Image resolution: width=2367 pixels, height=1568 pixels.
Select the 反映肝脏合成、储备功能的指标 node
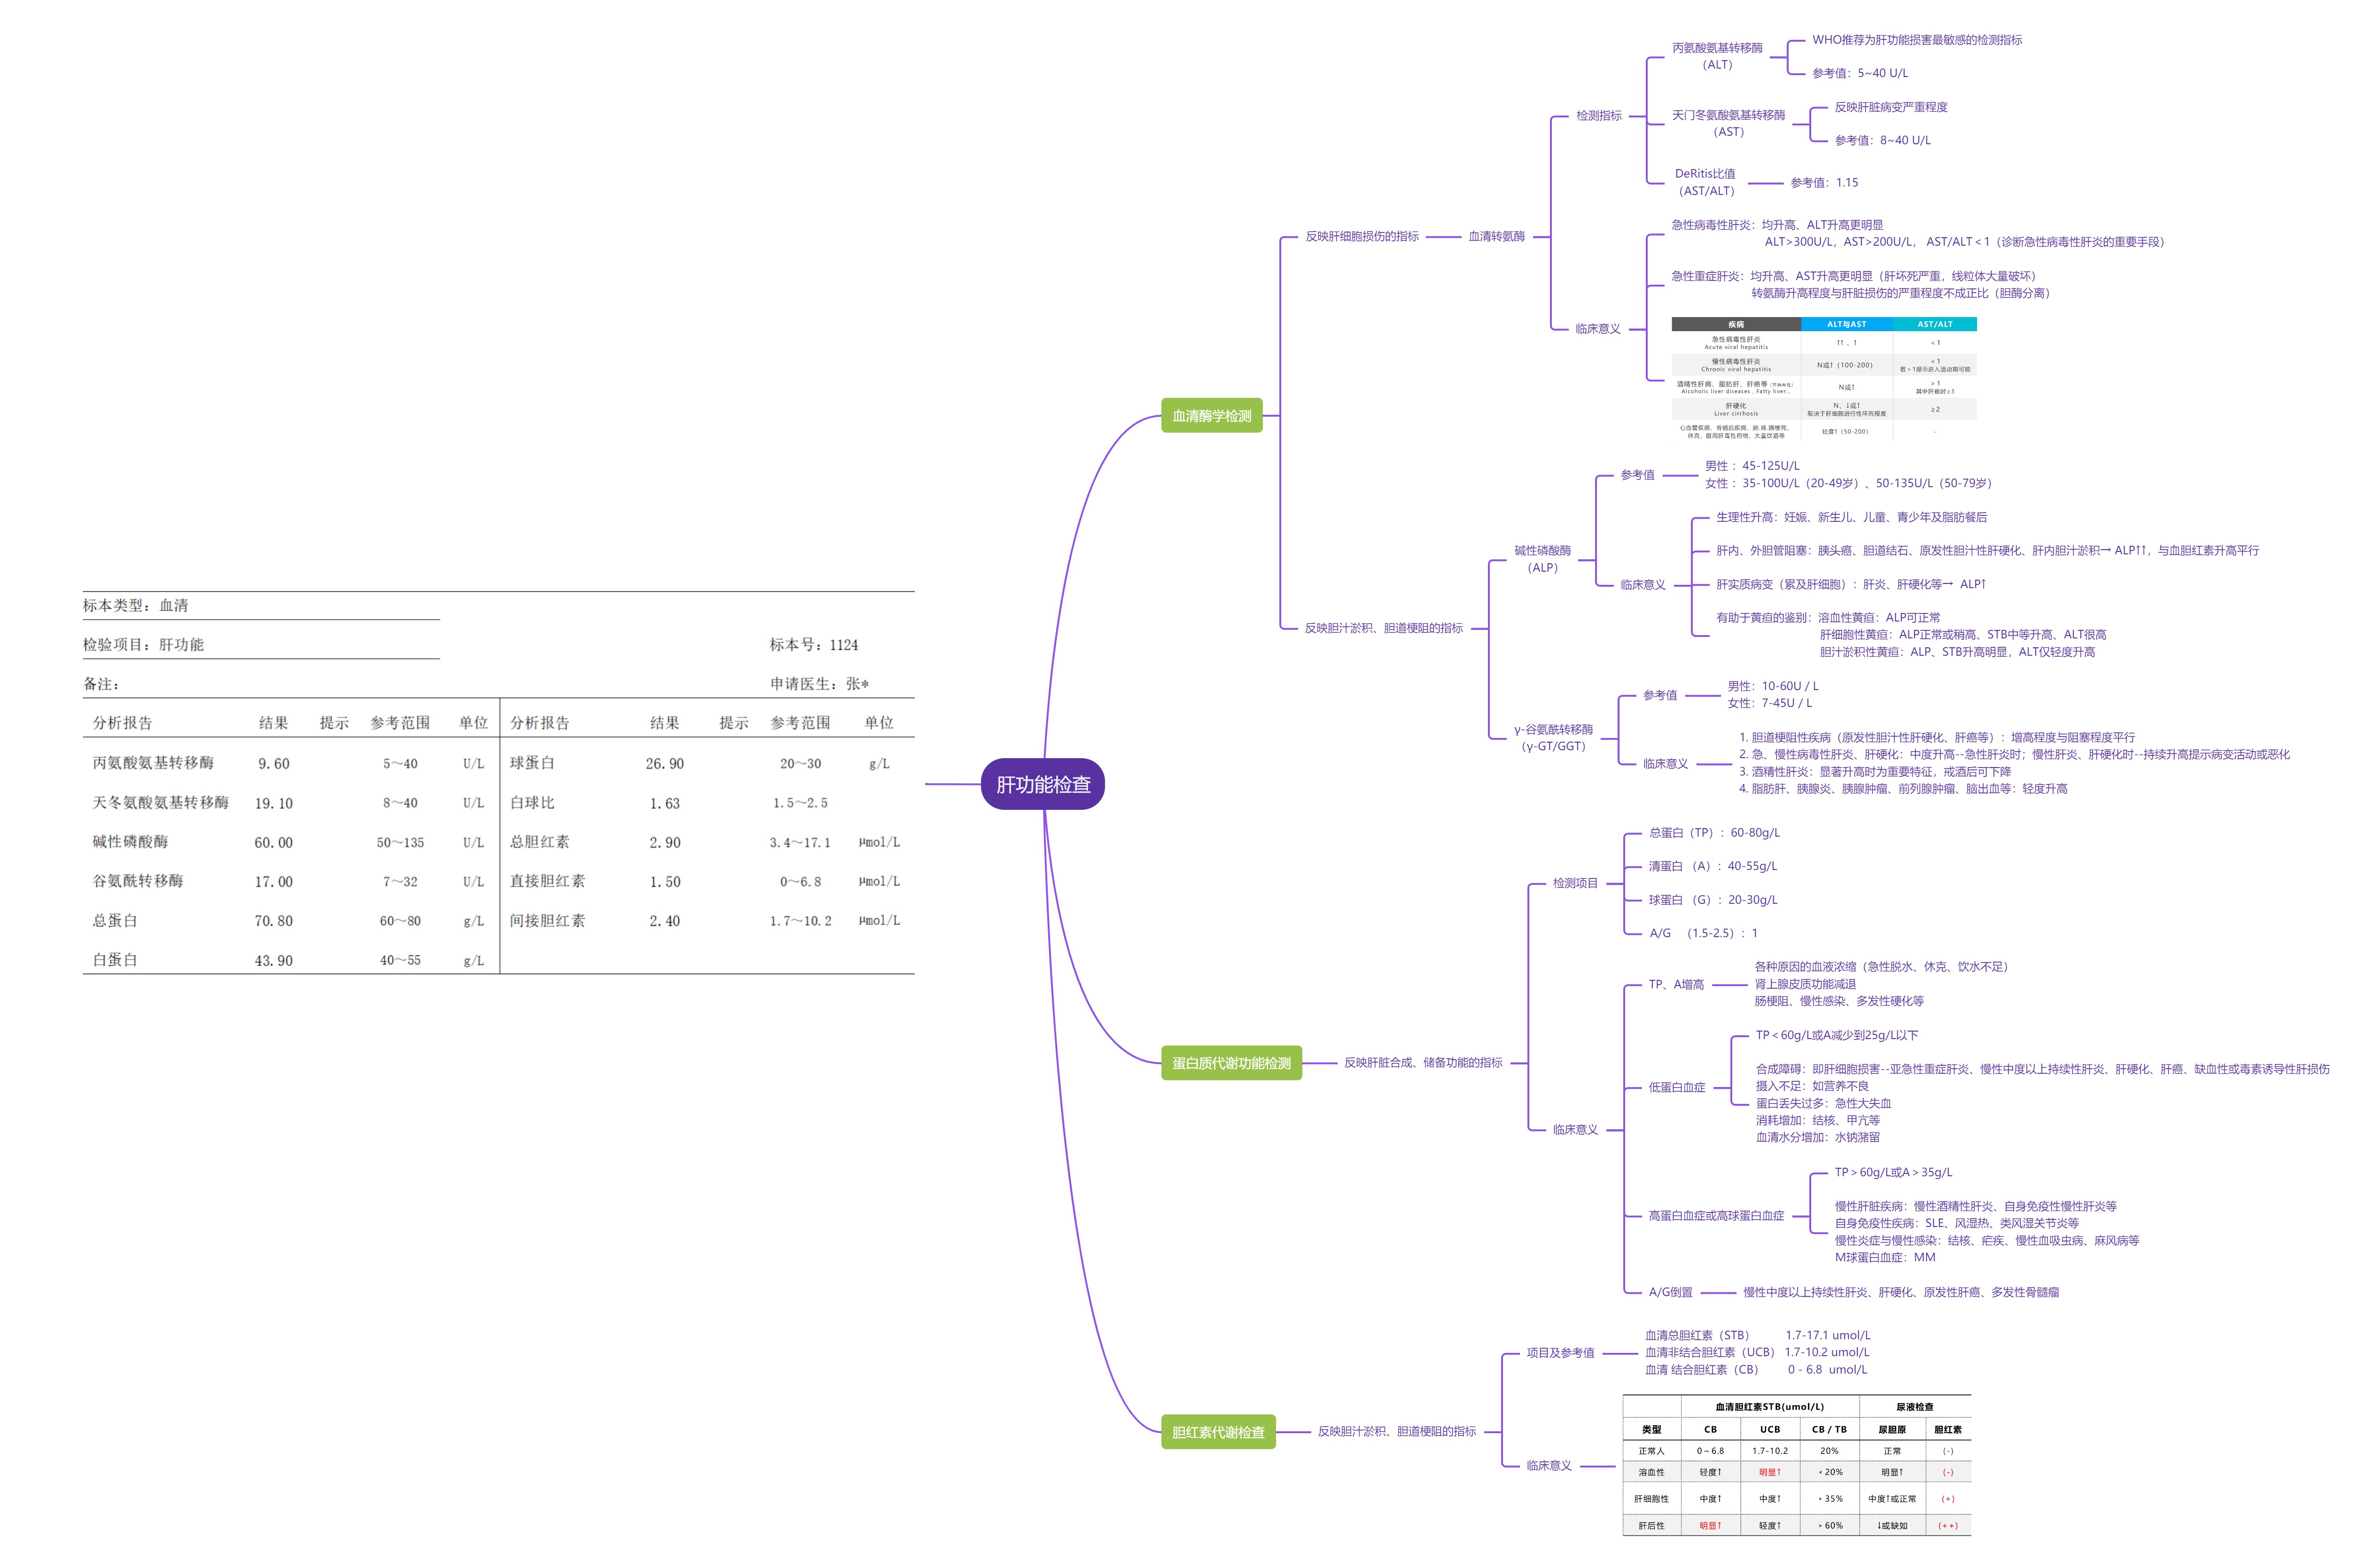coord(1422,1063)
